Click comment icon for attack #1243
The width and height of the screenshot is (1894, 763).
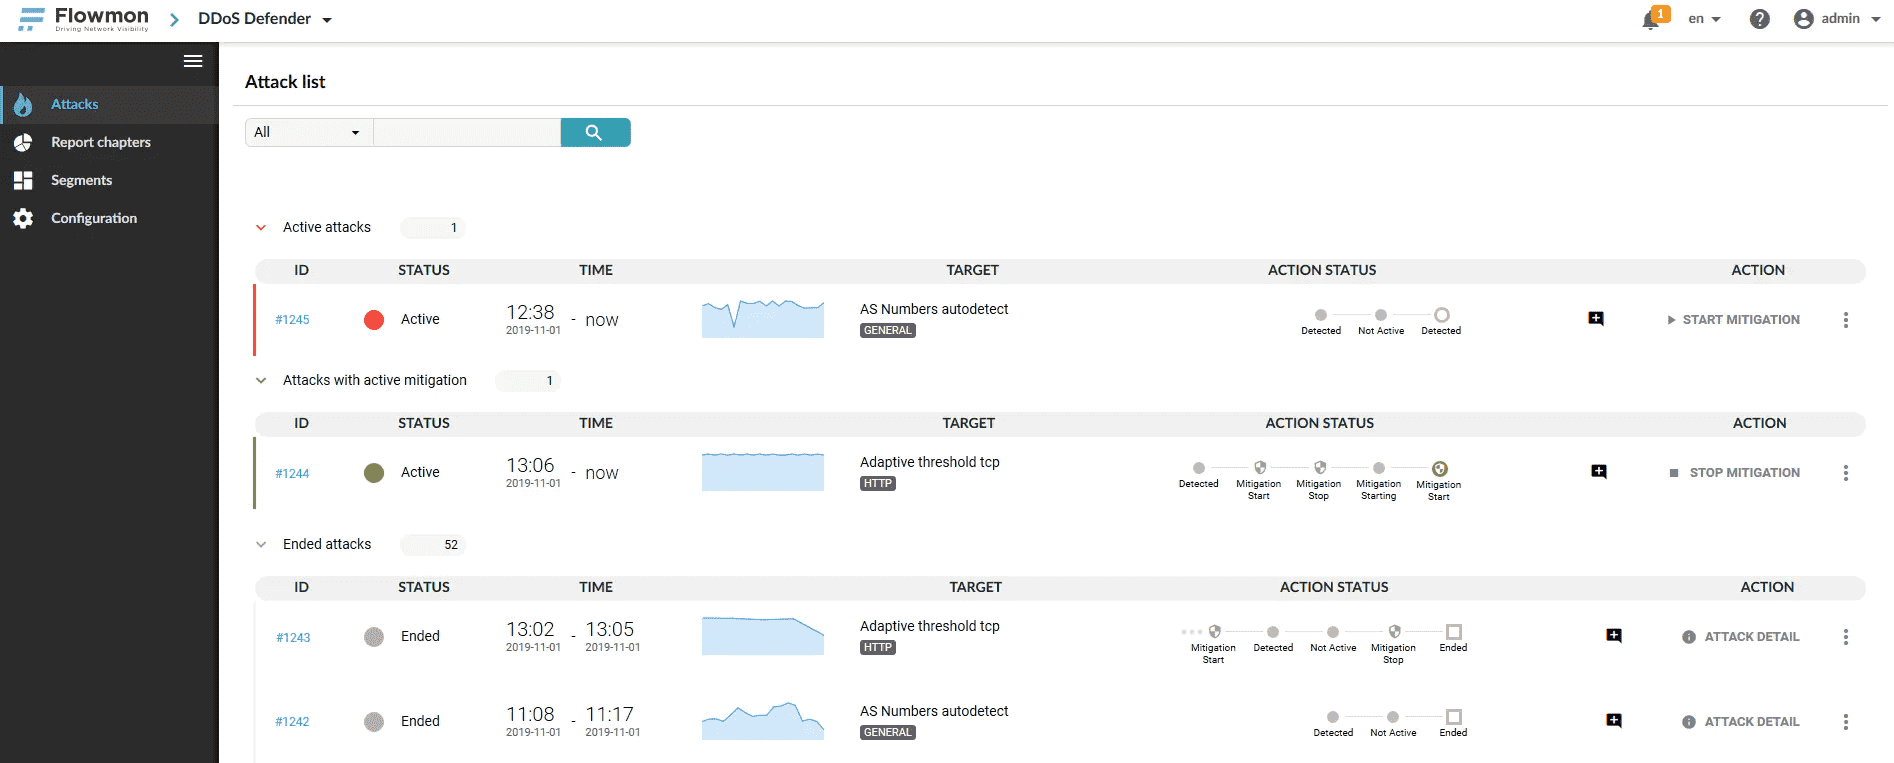[1613, 636]
